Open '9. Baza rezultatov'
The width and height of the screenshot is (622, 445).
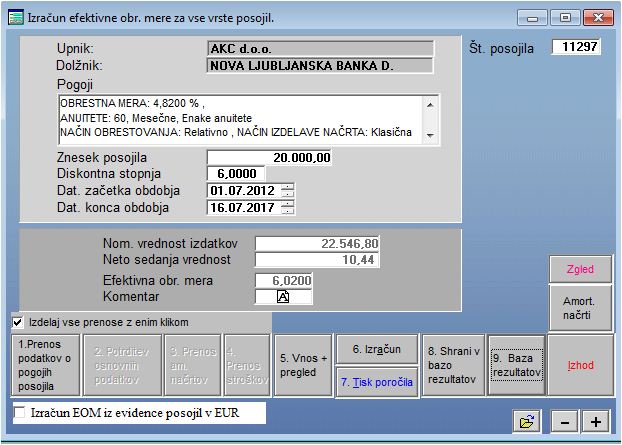pos(516,366)
